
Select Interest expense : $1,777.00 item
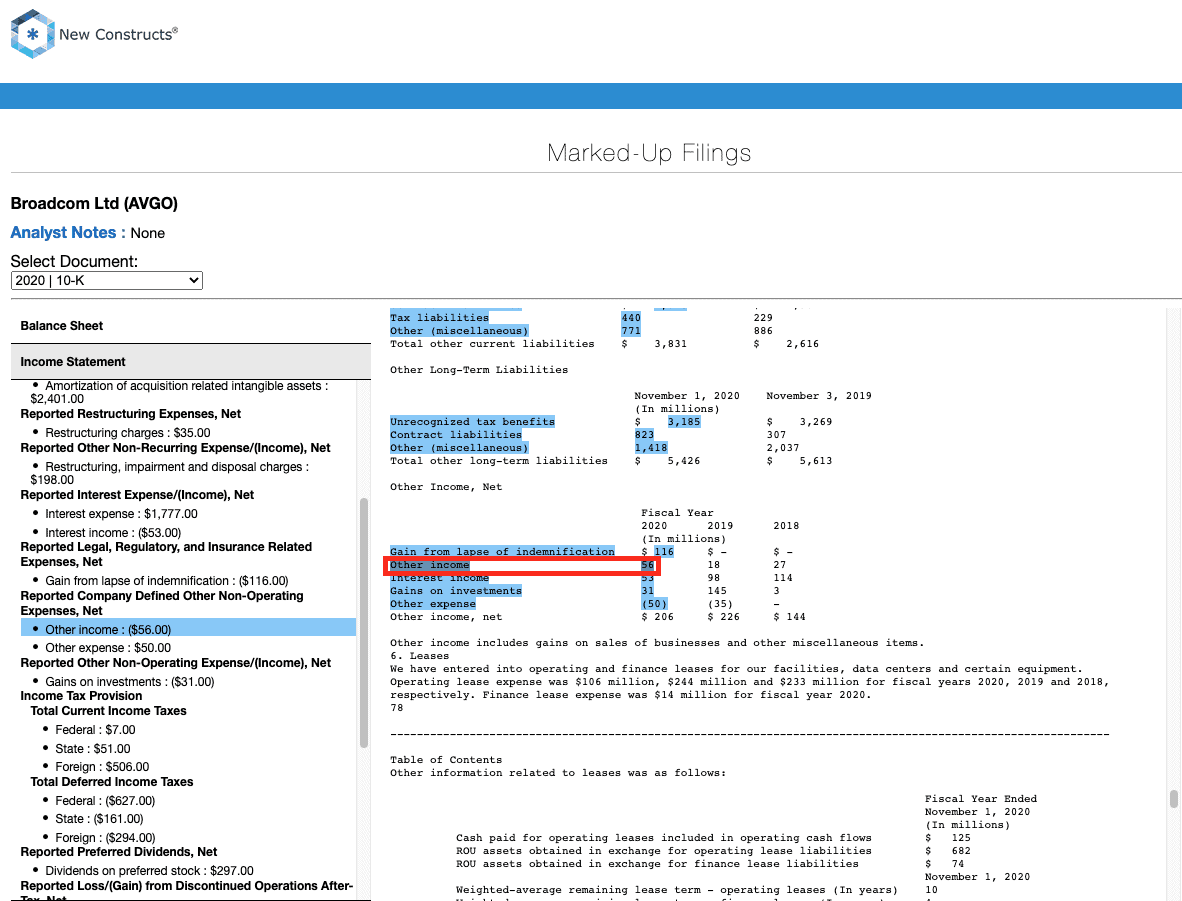pyautogui.click(x=121, y=513)
